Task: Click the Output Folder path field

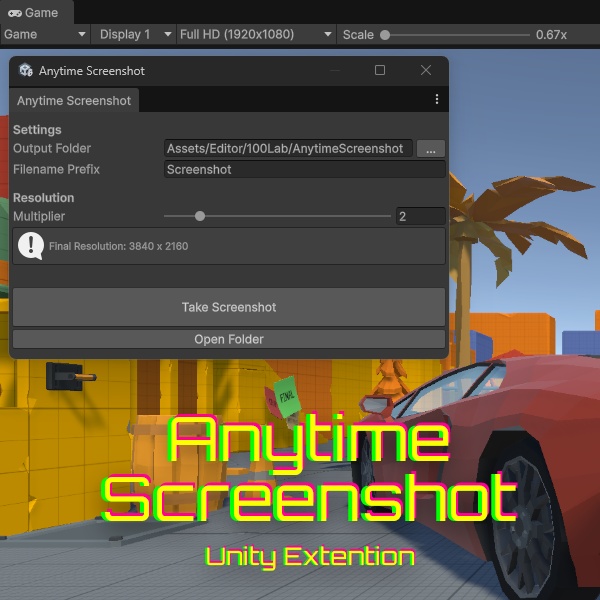Action: pos(288,148)
